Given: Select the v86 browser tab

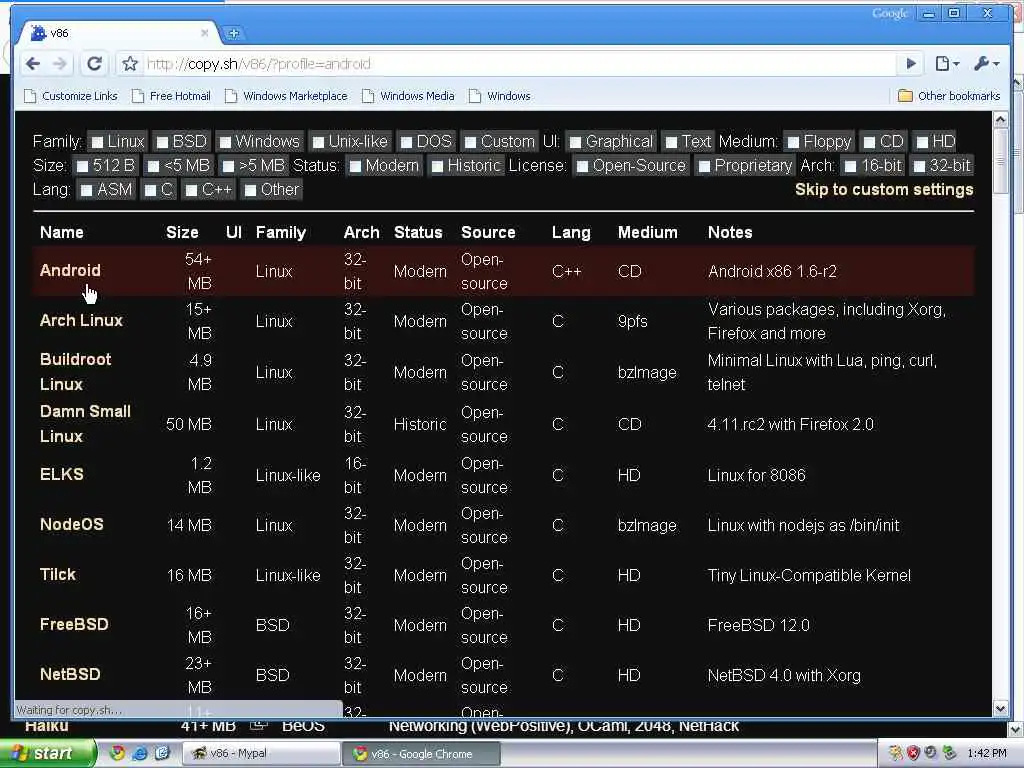Looking at the screenshot, I should [120, 33].
